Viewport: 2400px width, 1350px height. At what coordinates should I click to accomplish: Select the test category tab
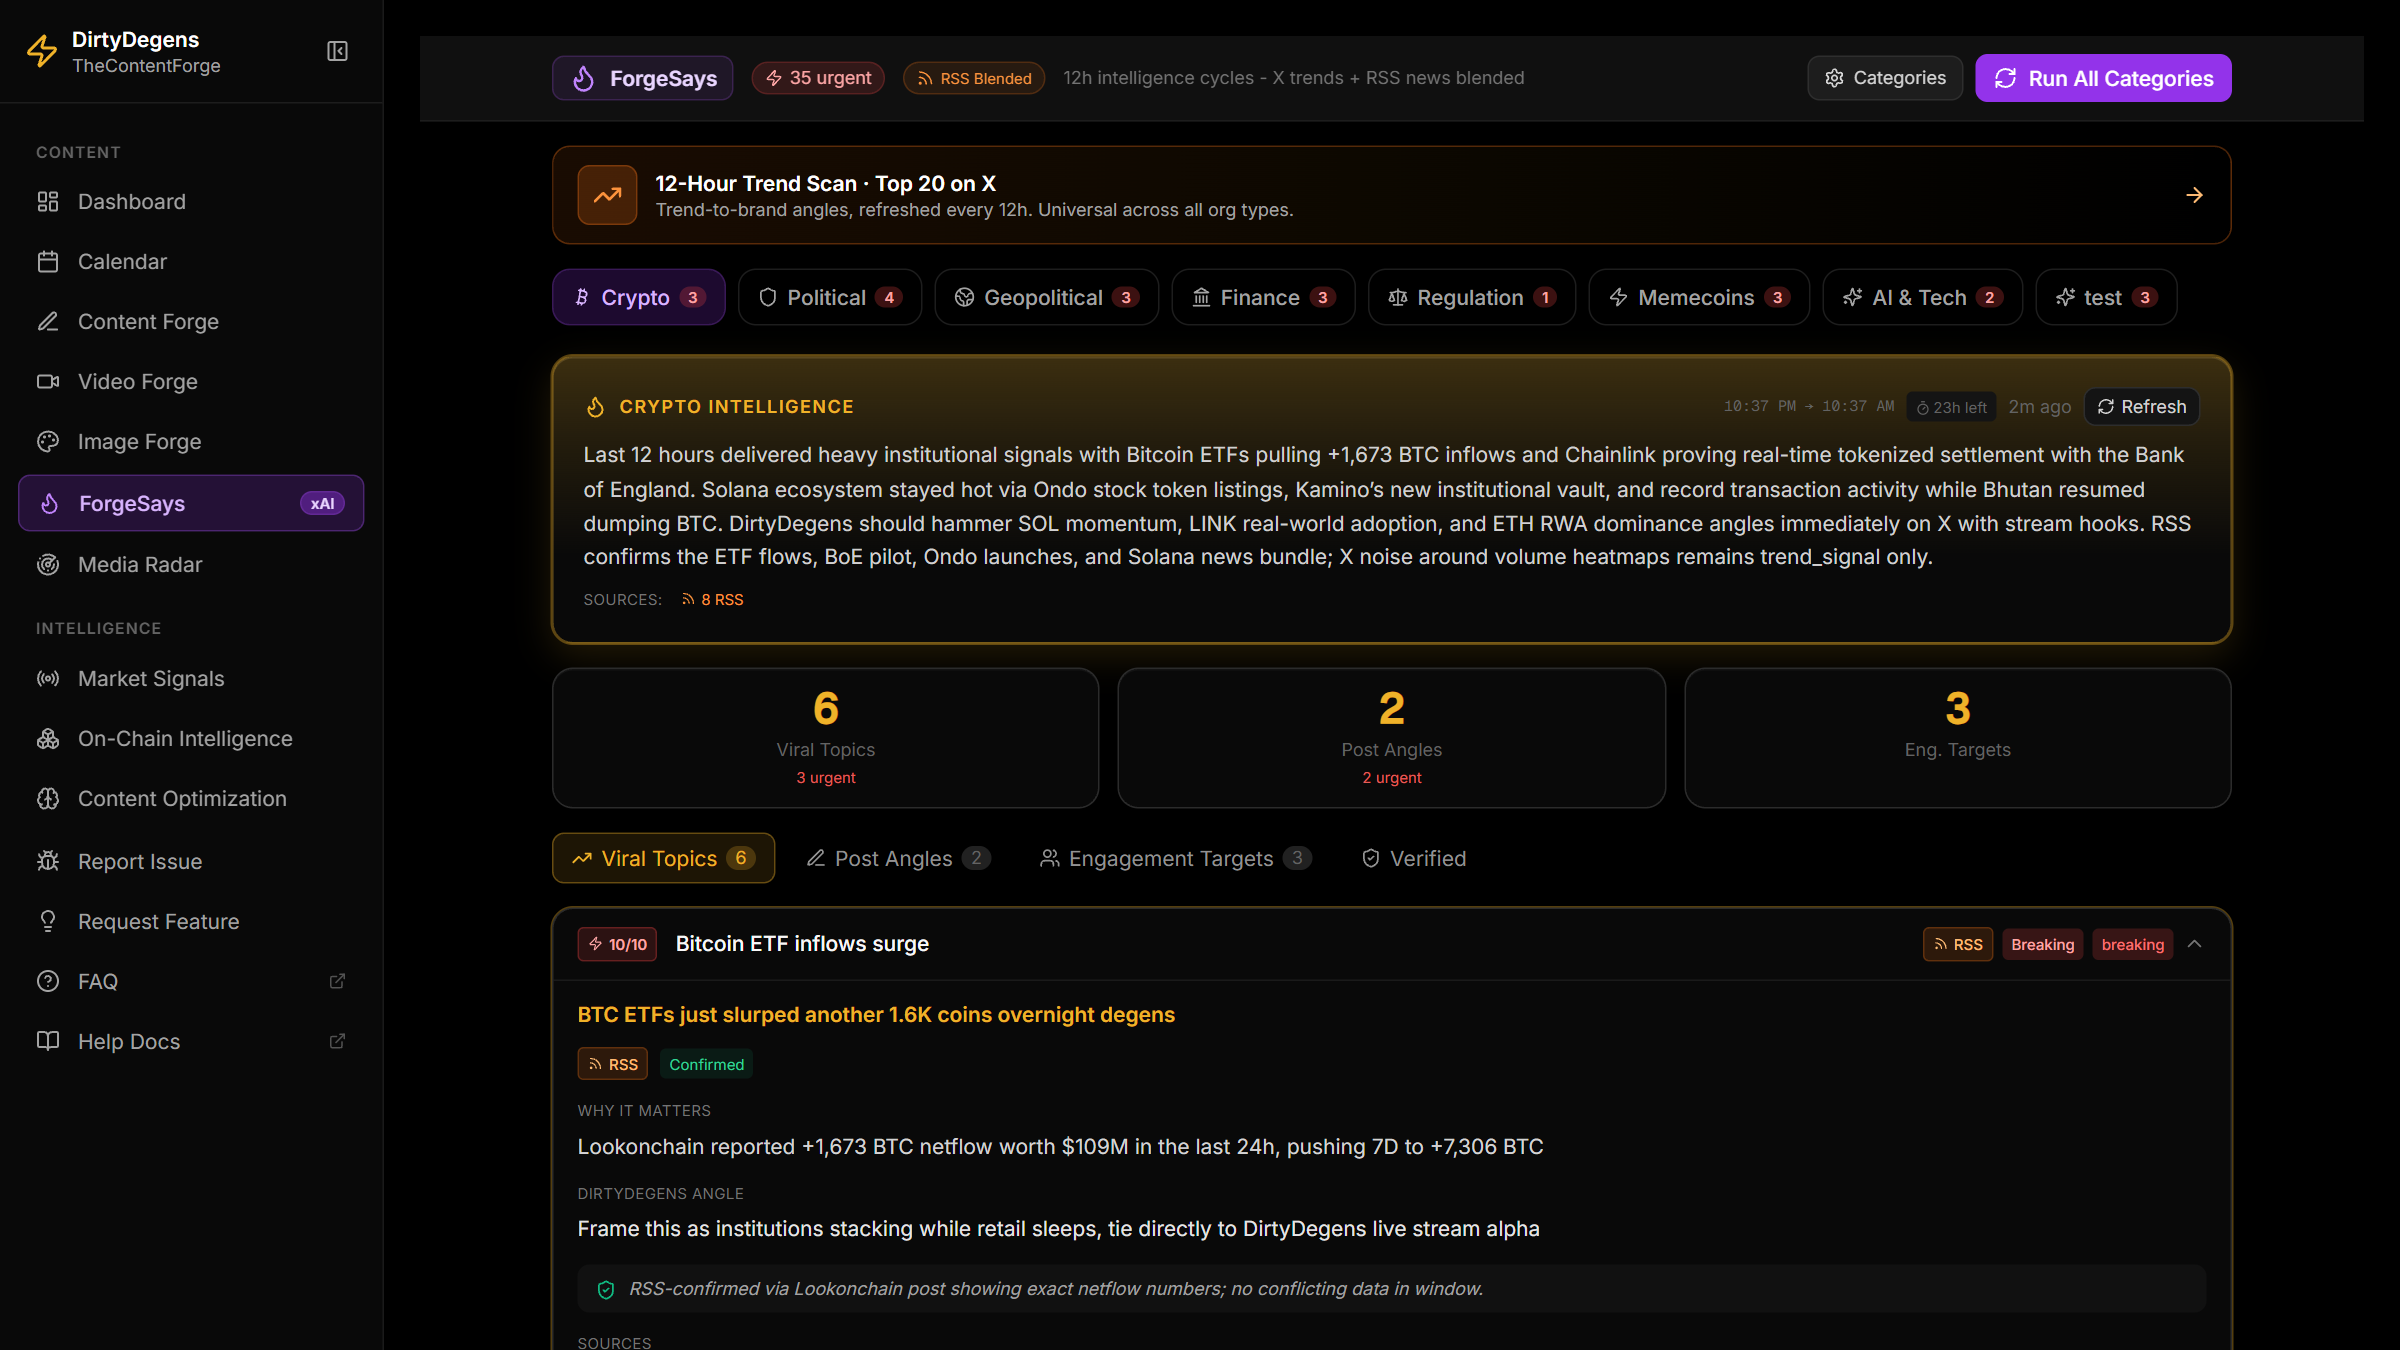(2106, 297)
